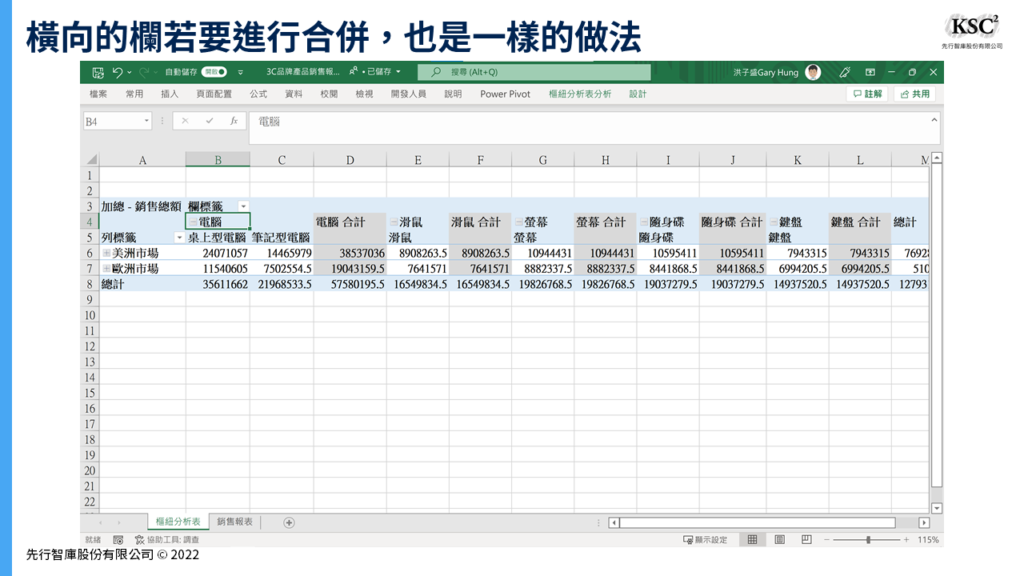
Task: Click 顯示設定 display settings button
Action: [x=705, y=539]
